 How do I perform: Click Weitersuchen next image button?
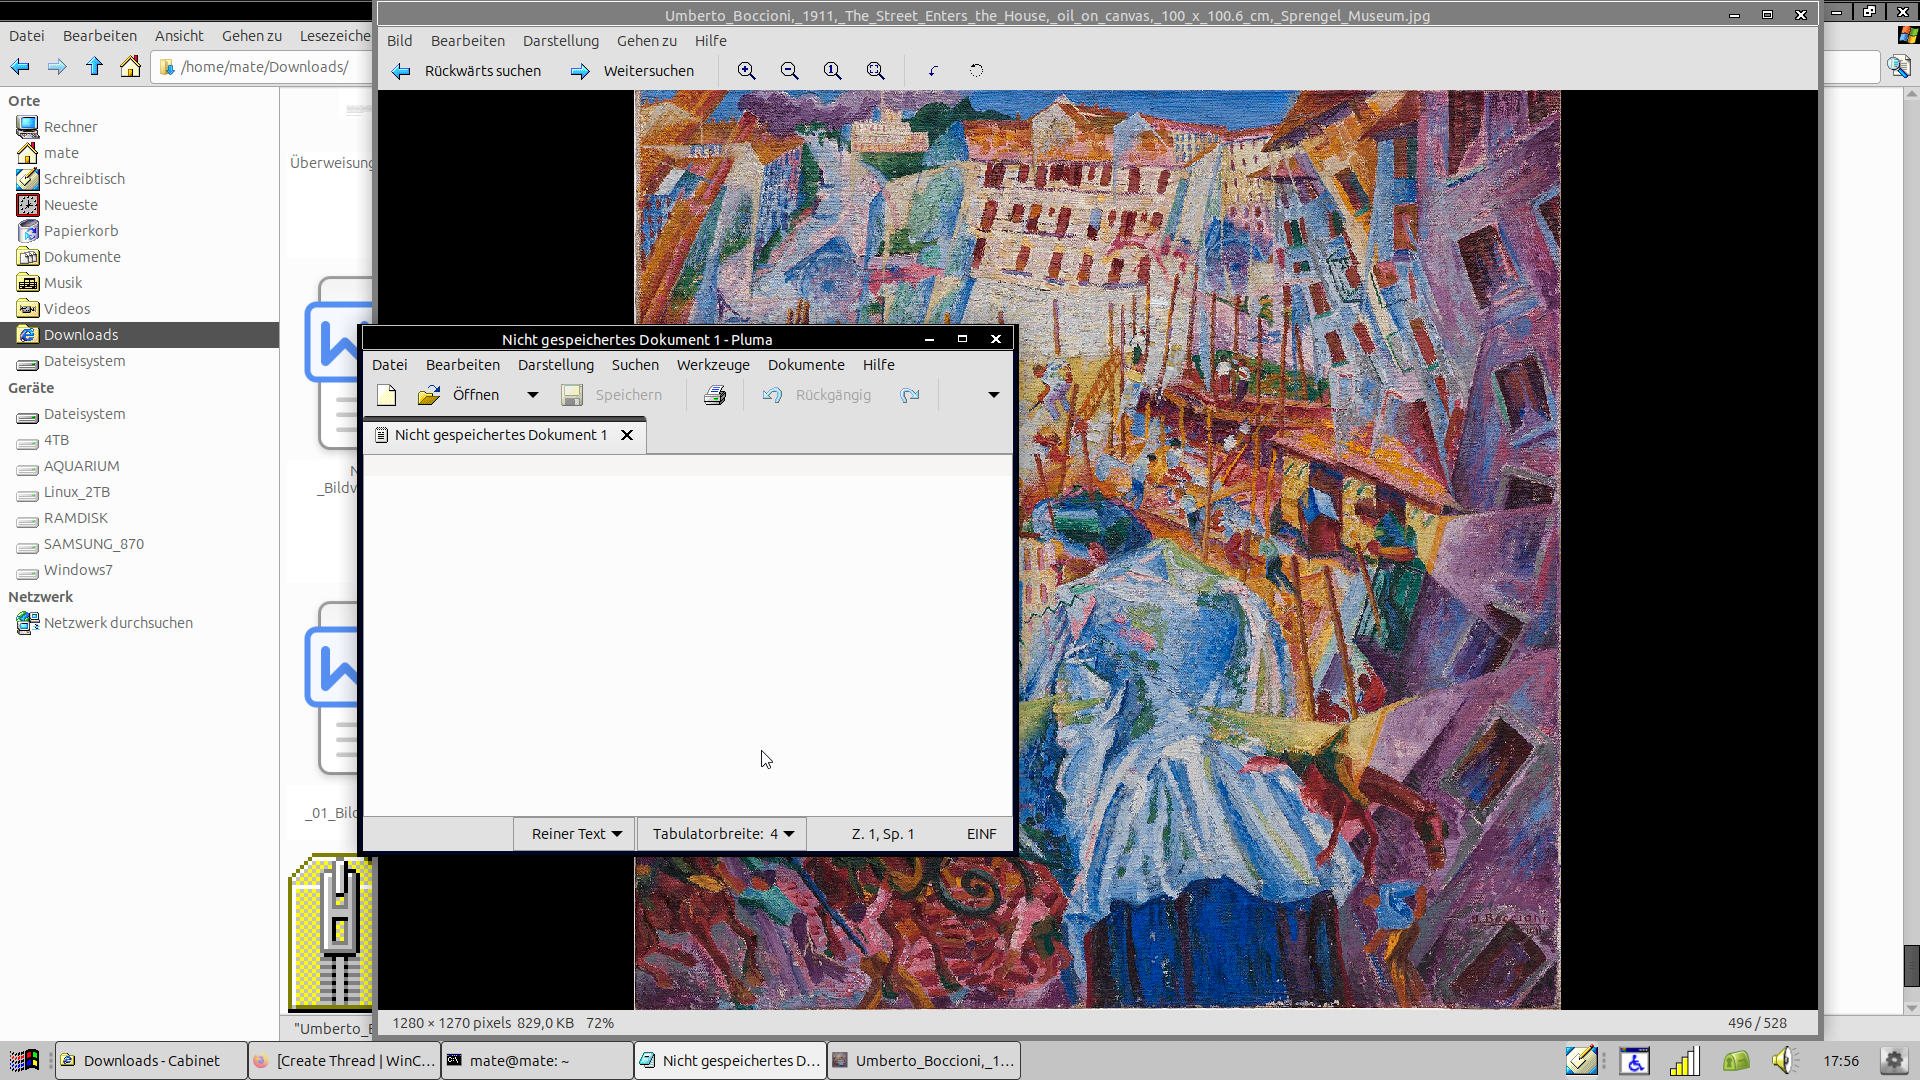(x=633, y=71)
